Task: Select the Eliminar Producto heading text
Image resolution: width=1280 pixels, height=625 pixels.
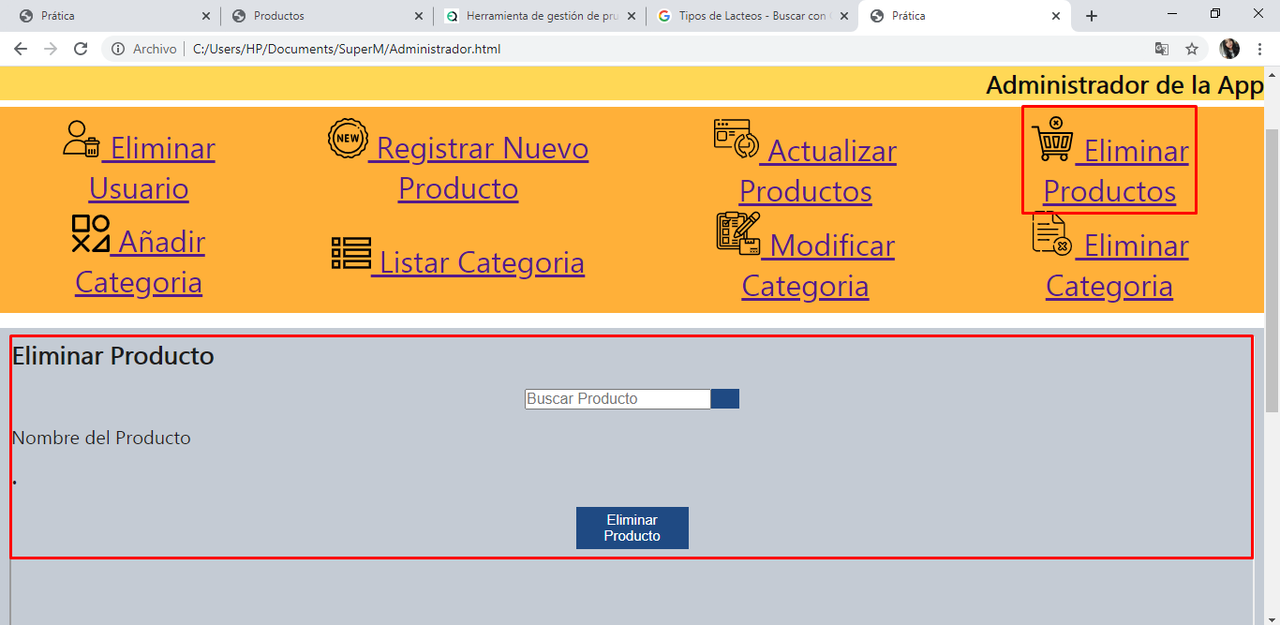Action: [113, 356]
